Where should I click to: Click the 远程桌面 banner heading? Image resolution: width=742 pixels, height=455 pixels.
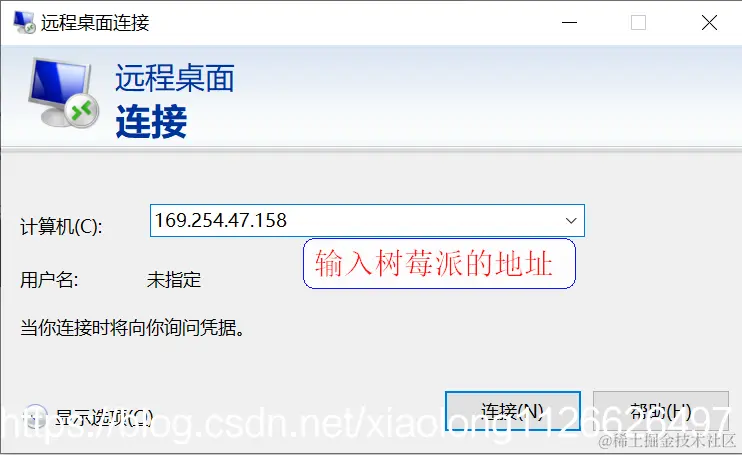pyautogui.click(x=175, y=78)
